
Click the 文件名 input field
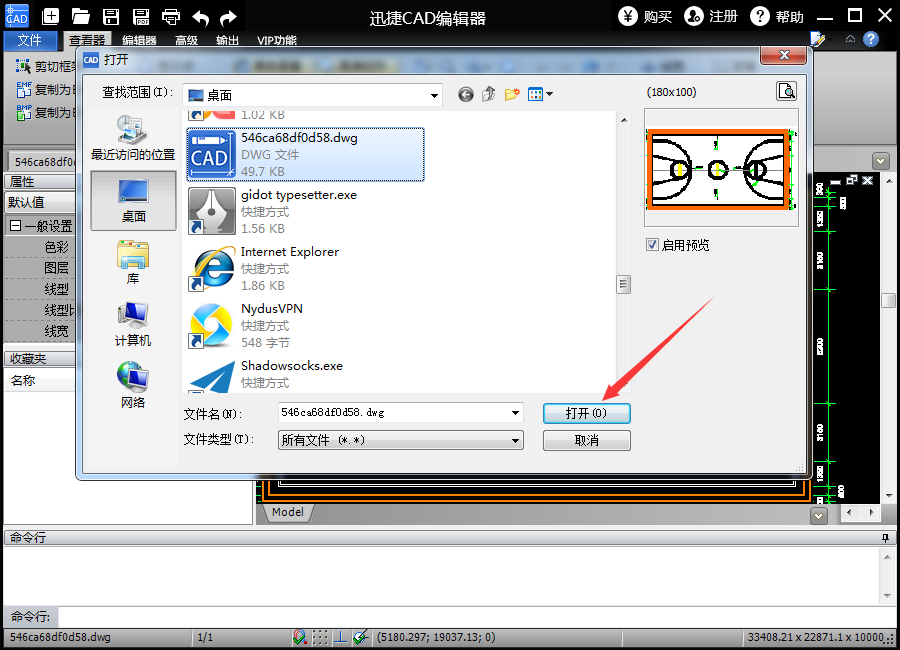click(x=394, y=413)
